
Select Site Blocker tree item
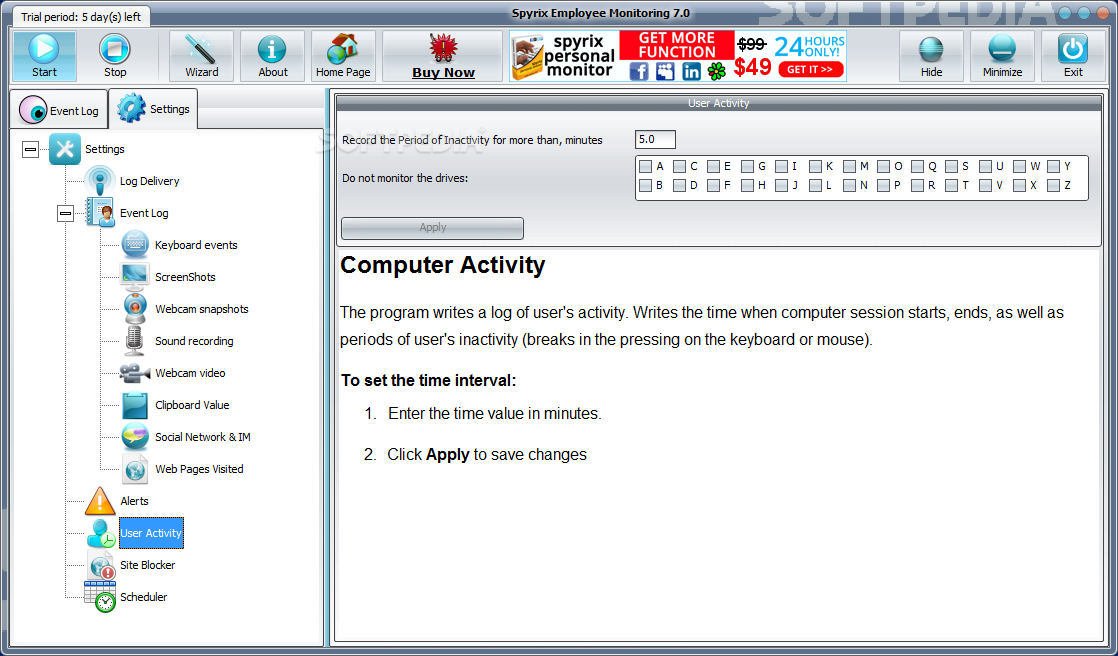pyautogui.click(x=148, y=565)
